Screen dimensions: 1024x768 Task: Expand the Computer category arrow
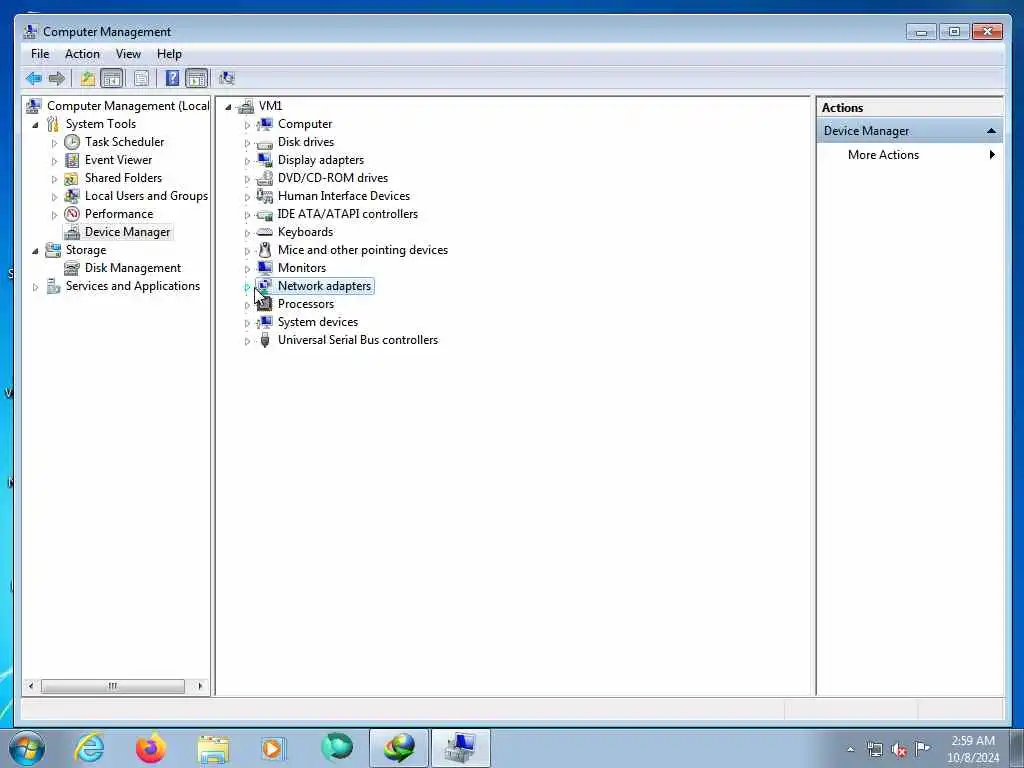(x=248, y=125)
